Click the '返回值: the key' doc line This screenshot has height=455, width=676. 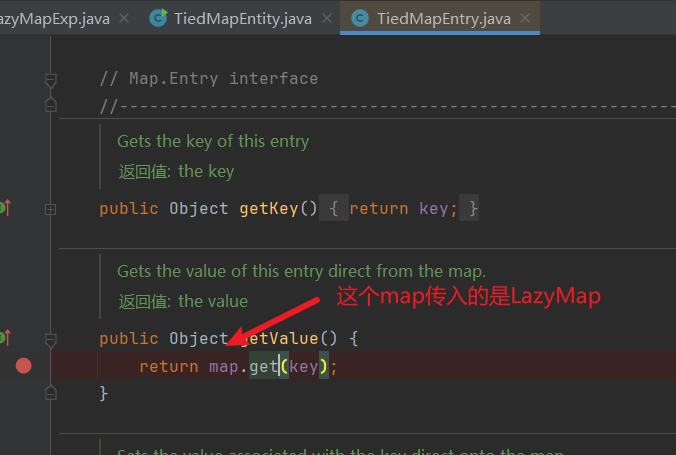tap(176, 172)
